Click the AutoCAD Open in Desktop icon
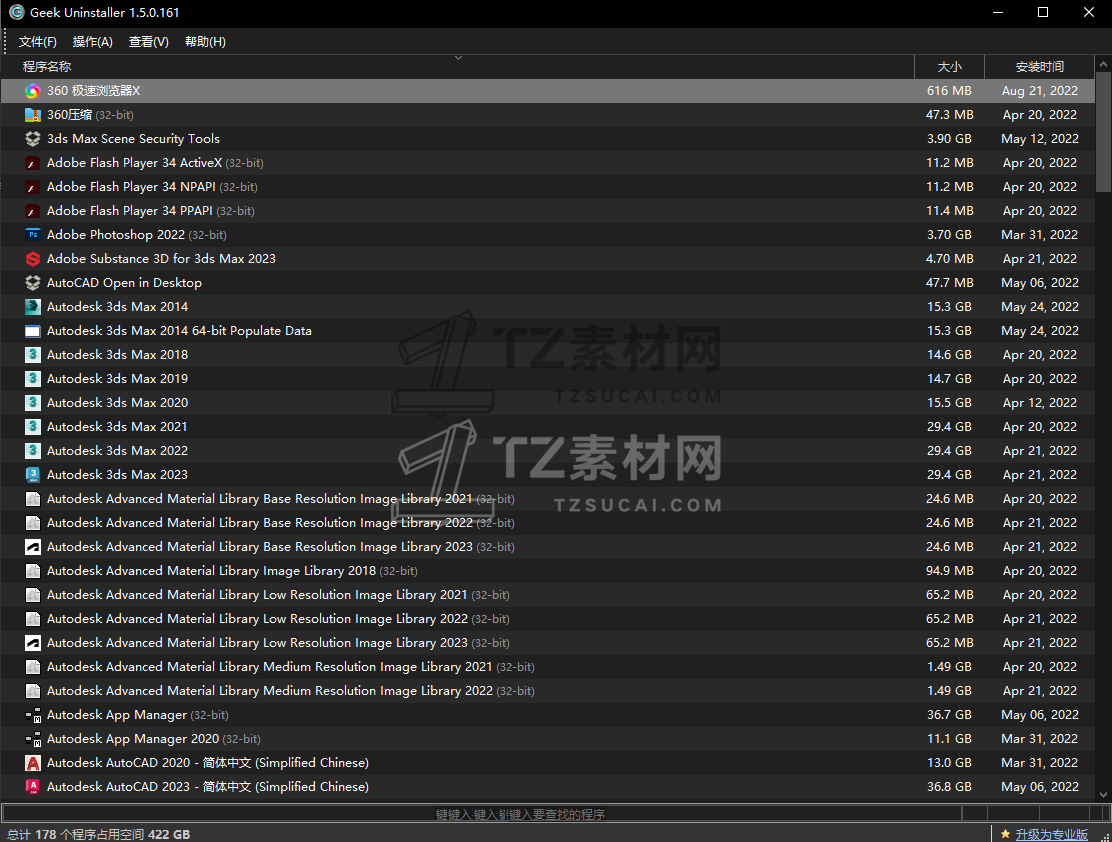The height and width of the screenshot is (842, 1112). pyautogui.click(x=33, y=283)
